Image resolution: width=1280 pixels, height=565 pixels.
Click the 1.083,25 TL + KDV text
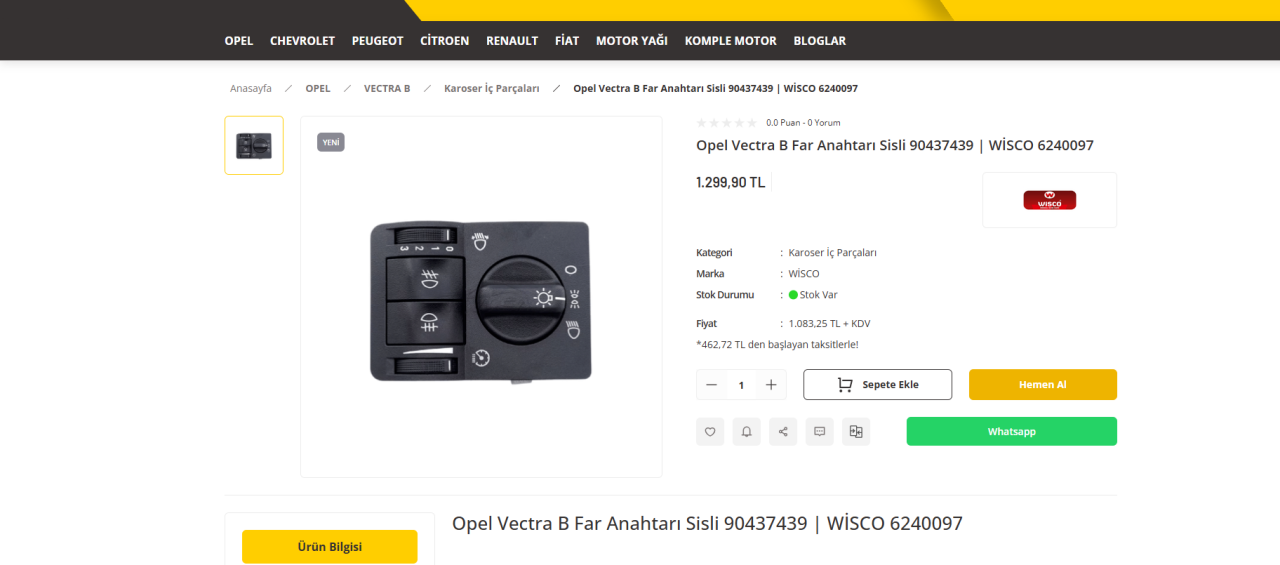click(829, 323)
